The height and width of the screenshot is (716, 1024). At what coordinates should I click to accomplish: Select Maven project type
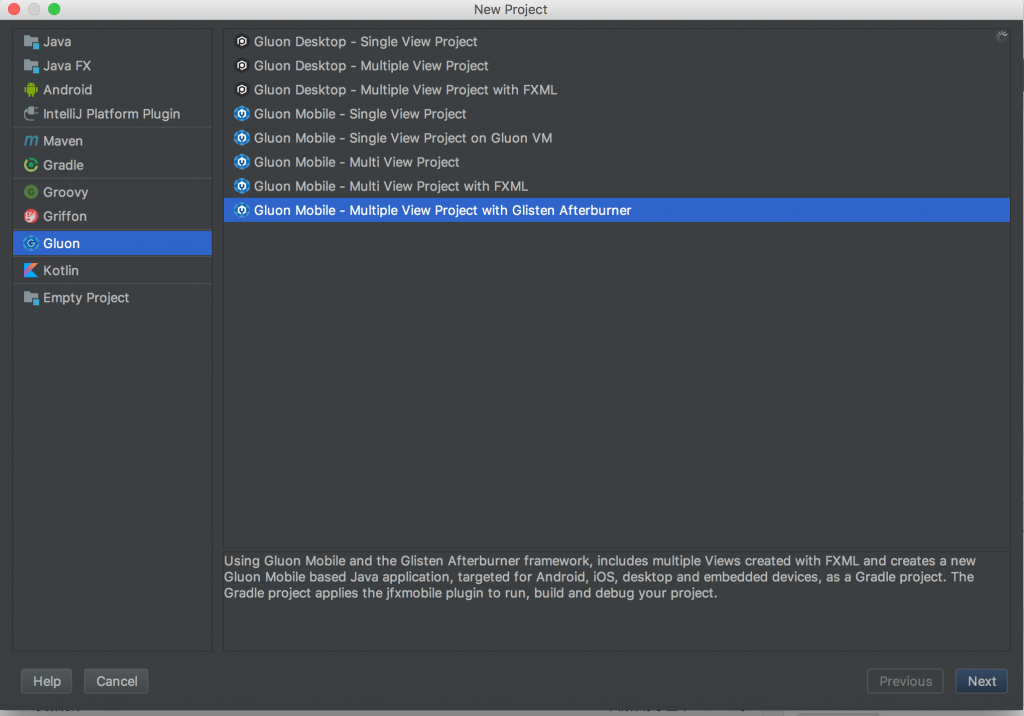(x=63, y=141)
